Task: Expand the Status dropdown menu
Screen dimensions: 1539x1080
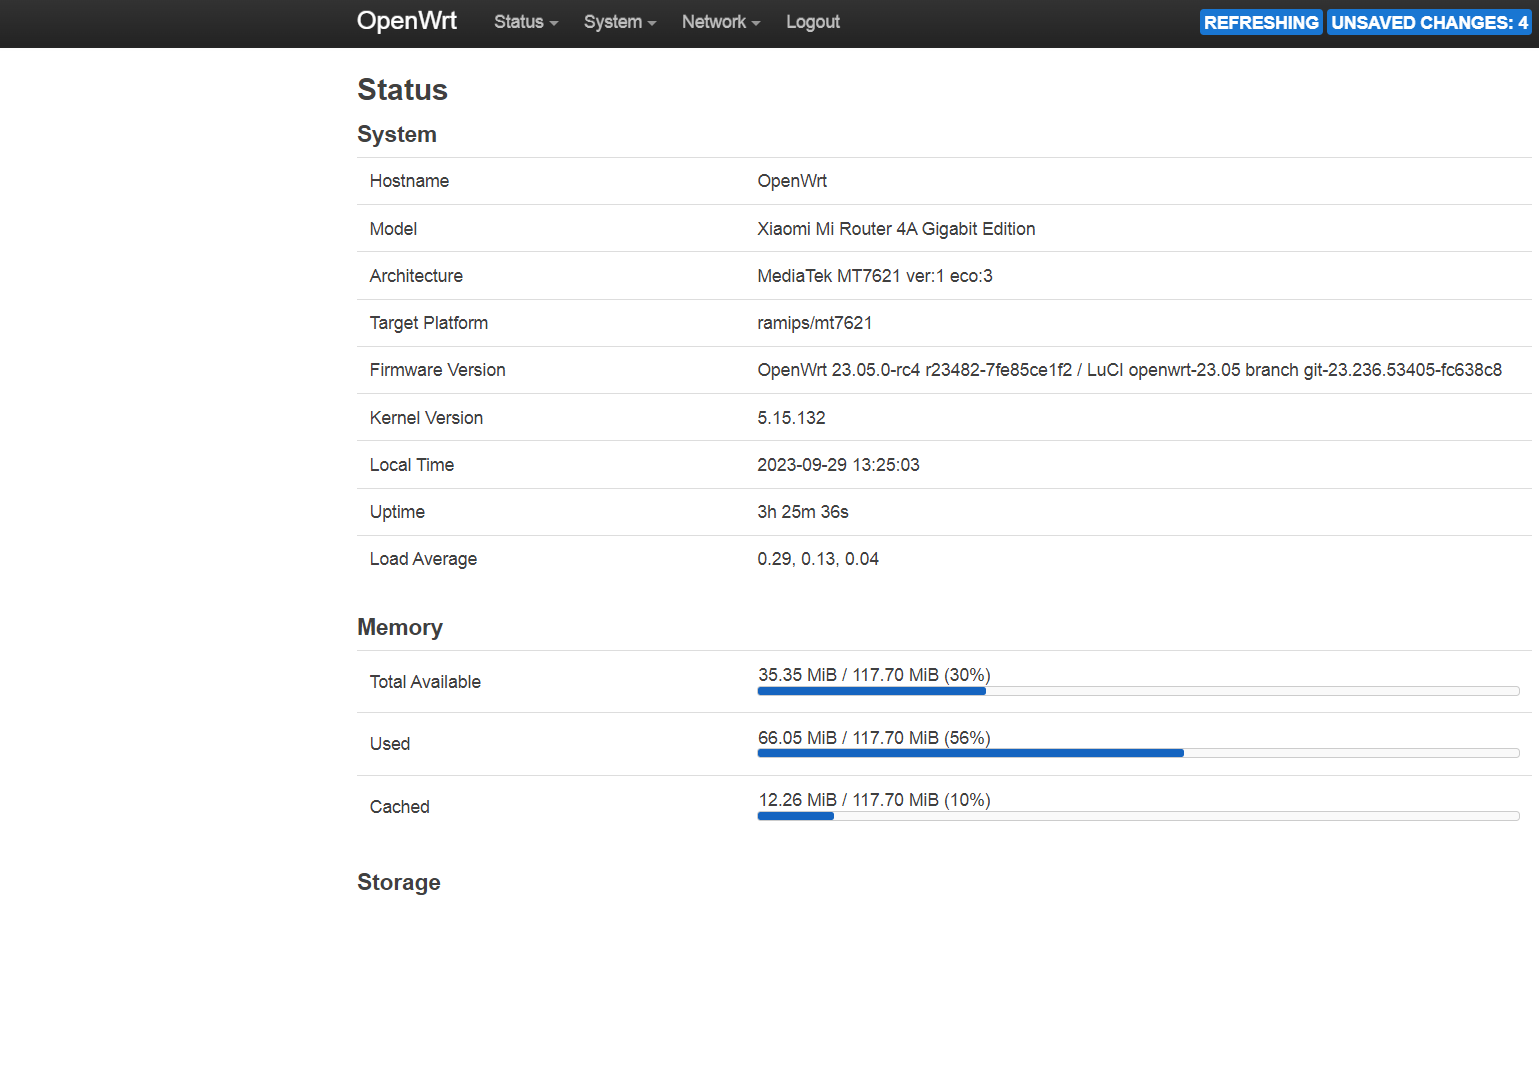Action: (526, 22)
